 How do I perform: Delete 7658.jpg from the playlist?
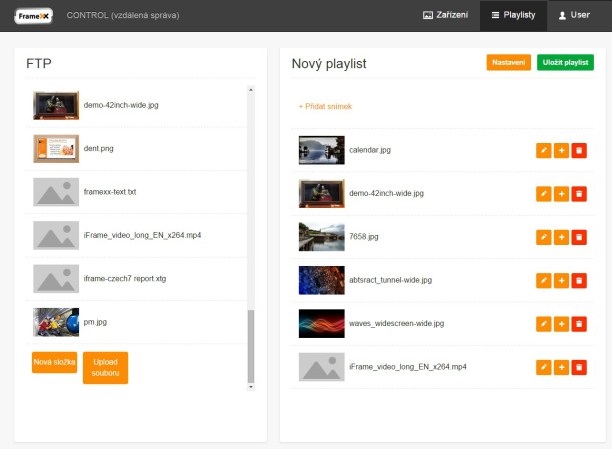tap(579, 237)
